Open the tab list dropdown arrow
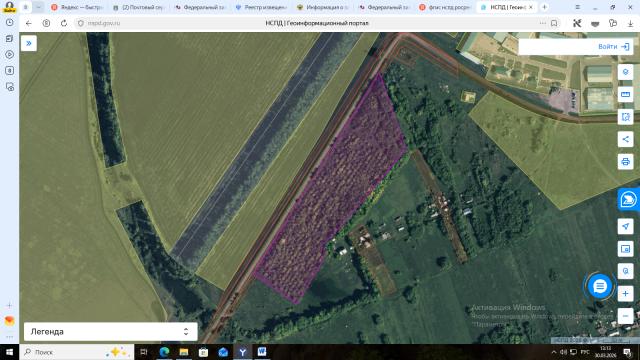The image size is (640, 360). 38,7
